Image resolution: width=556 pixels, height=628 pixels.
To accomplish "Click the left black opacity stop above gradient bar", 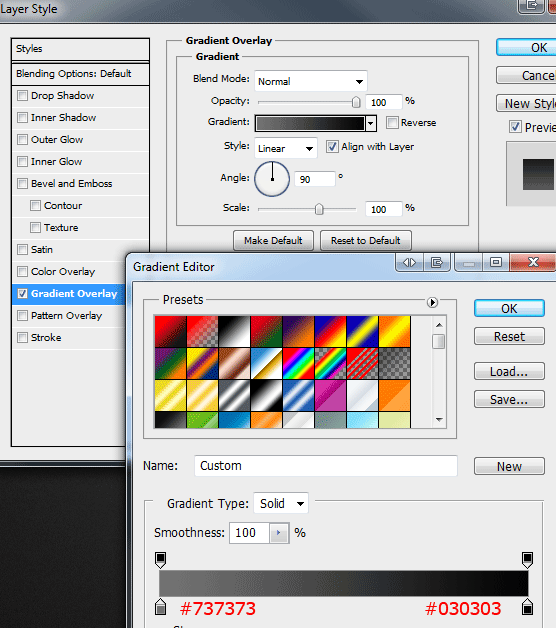I will [x=161, y=560].
